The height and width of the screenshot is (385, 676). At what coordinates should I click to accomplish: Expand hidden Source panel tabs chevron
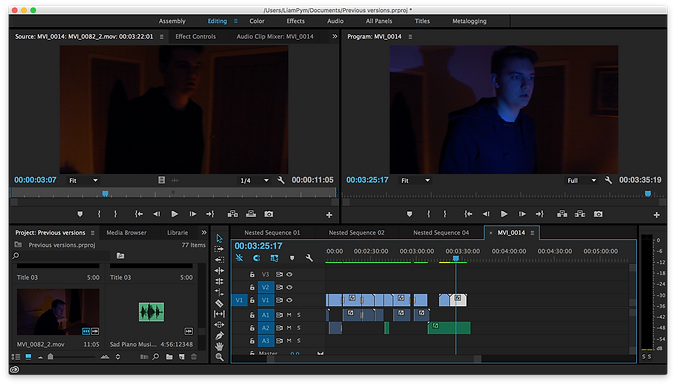[335, 37]
